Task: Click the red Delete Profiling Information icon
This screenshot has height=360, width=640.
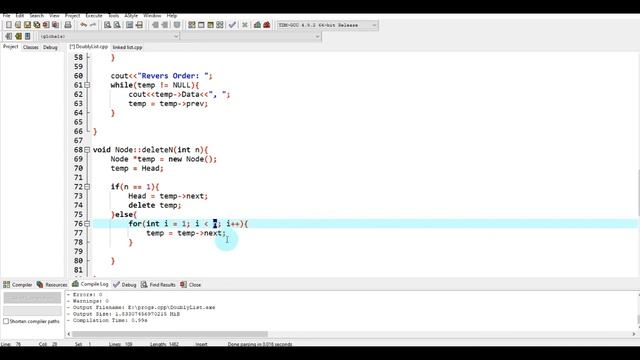Action: pos(267,25)
